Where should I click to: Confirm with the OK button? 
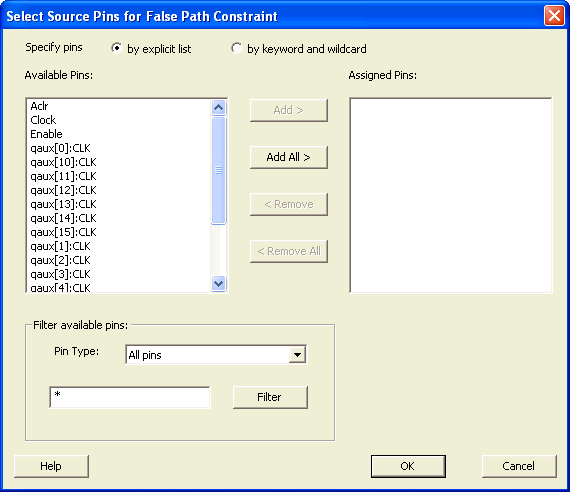pyautogui.click(x=408, y=466)
